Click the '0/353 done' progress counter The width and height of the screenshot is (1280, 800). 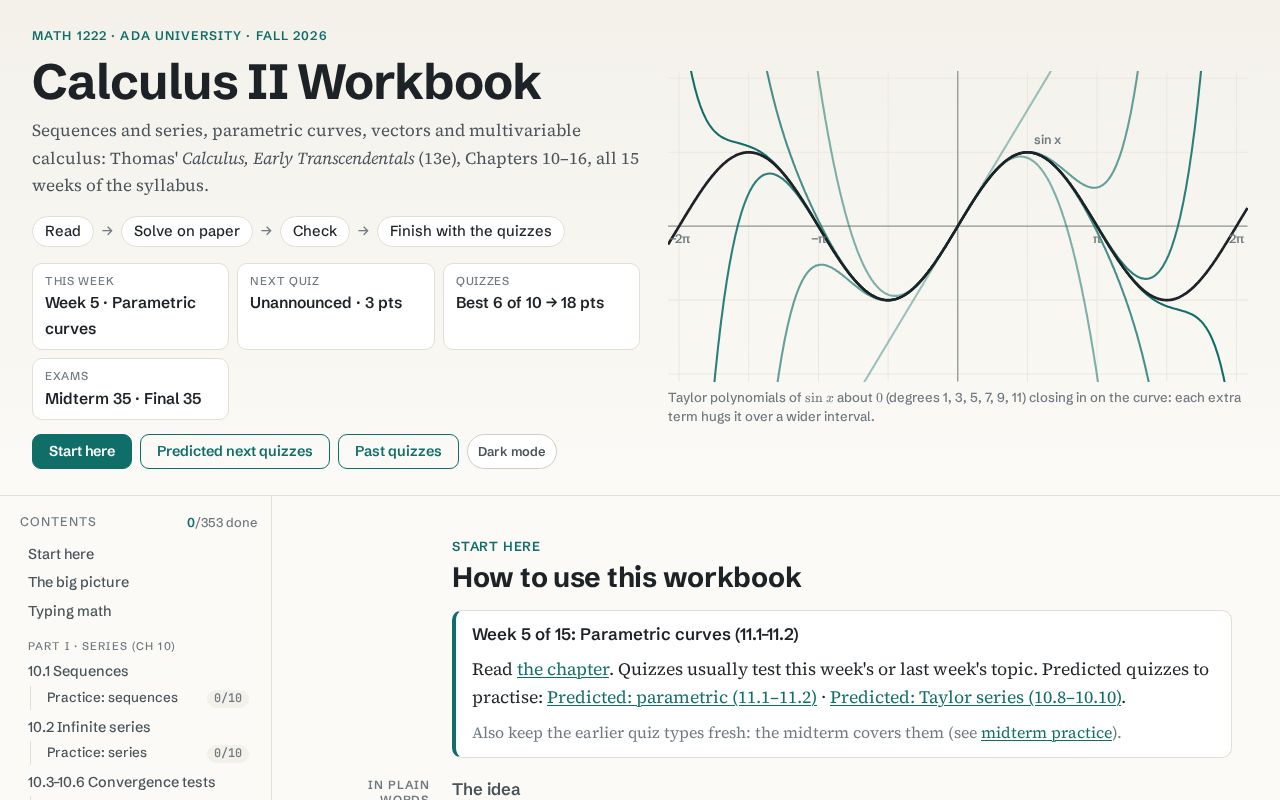click(x=222, y=522)
